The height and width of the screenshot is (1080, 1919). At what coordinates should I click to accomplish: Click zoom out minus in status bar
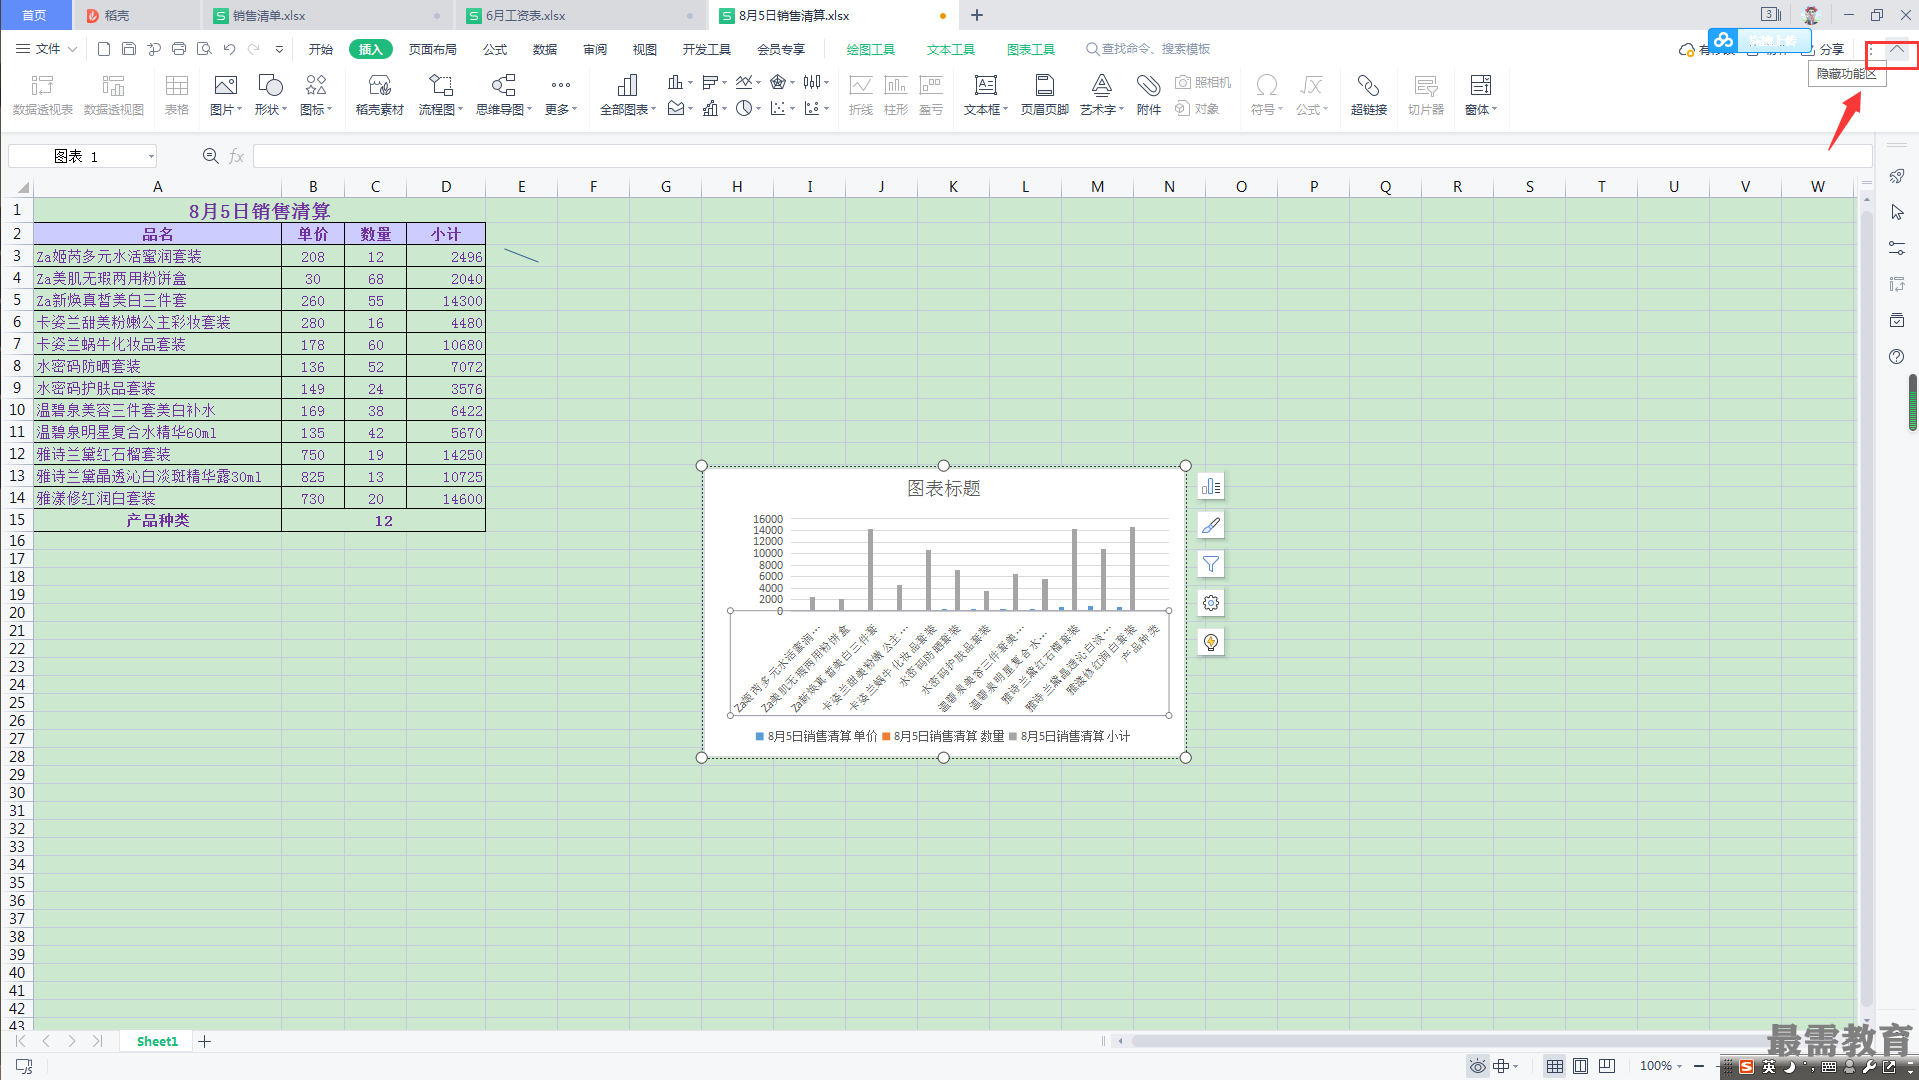[1699, 1066]
